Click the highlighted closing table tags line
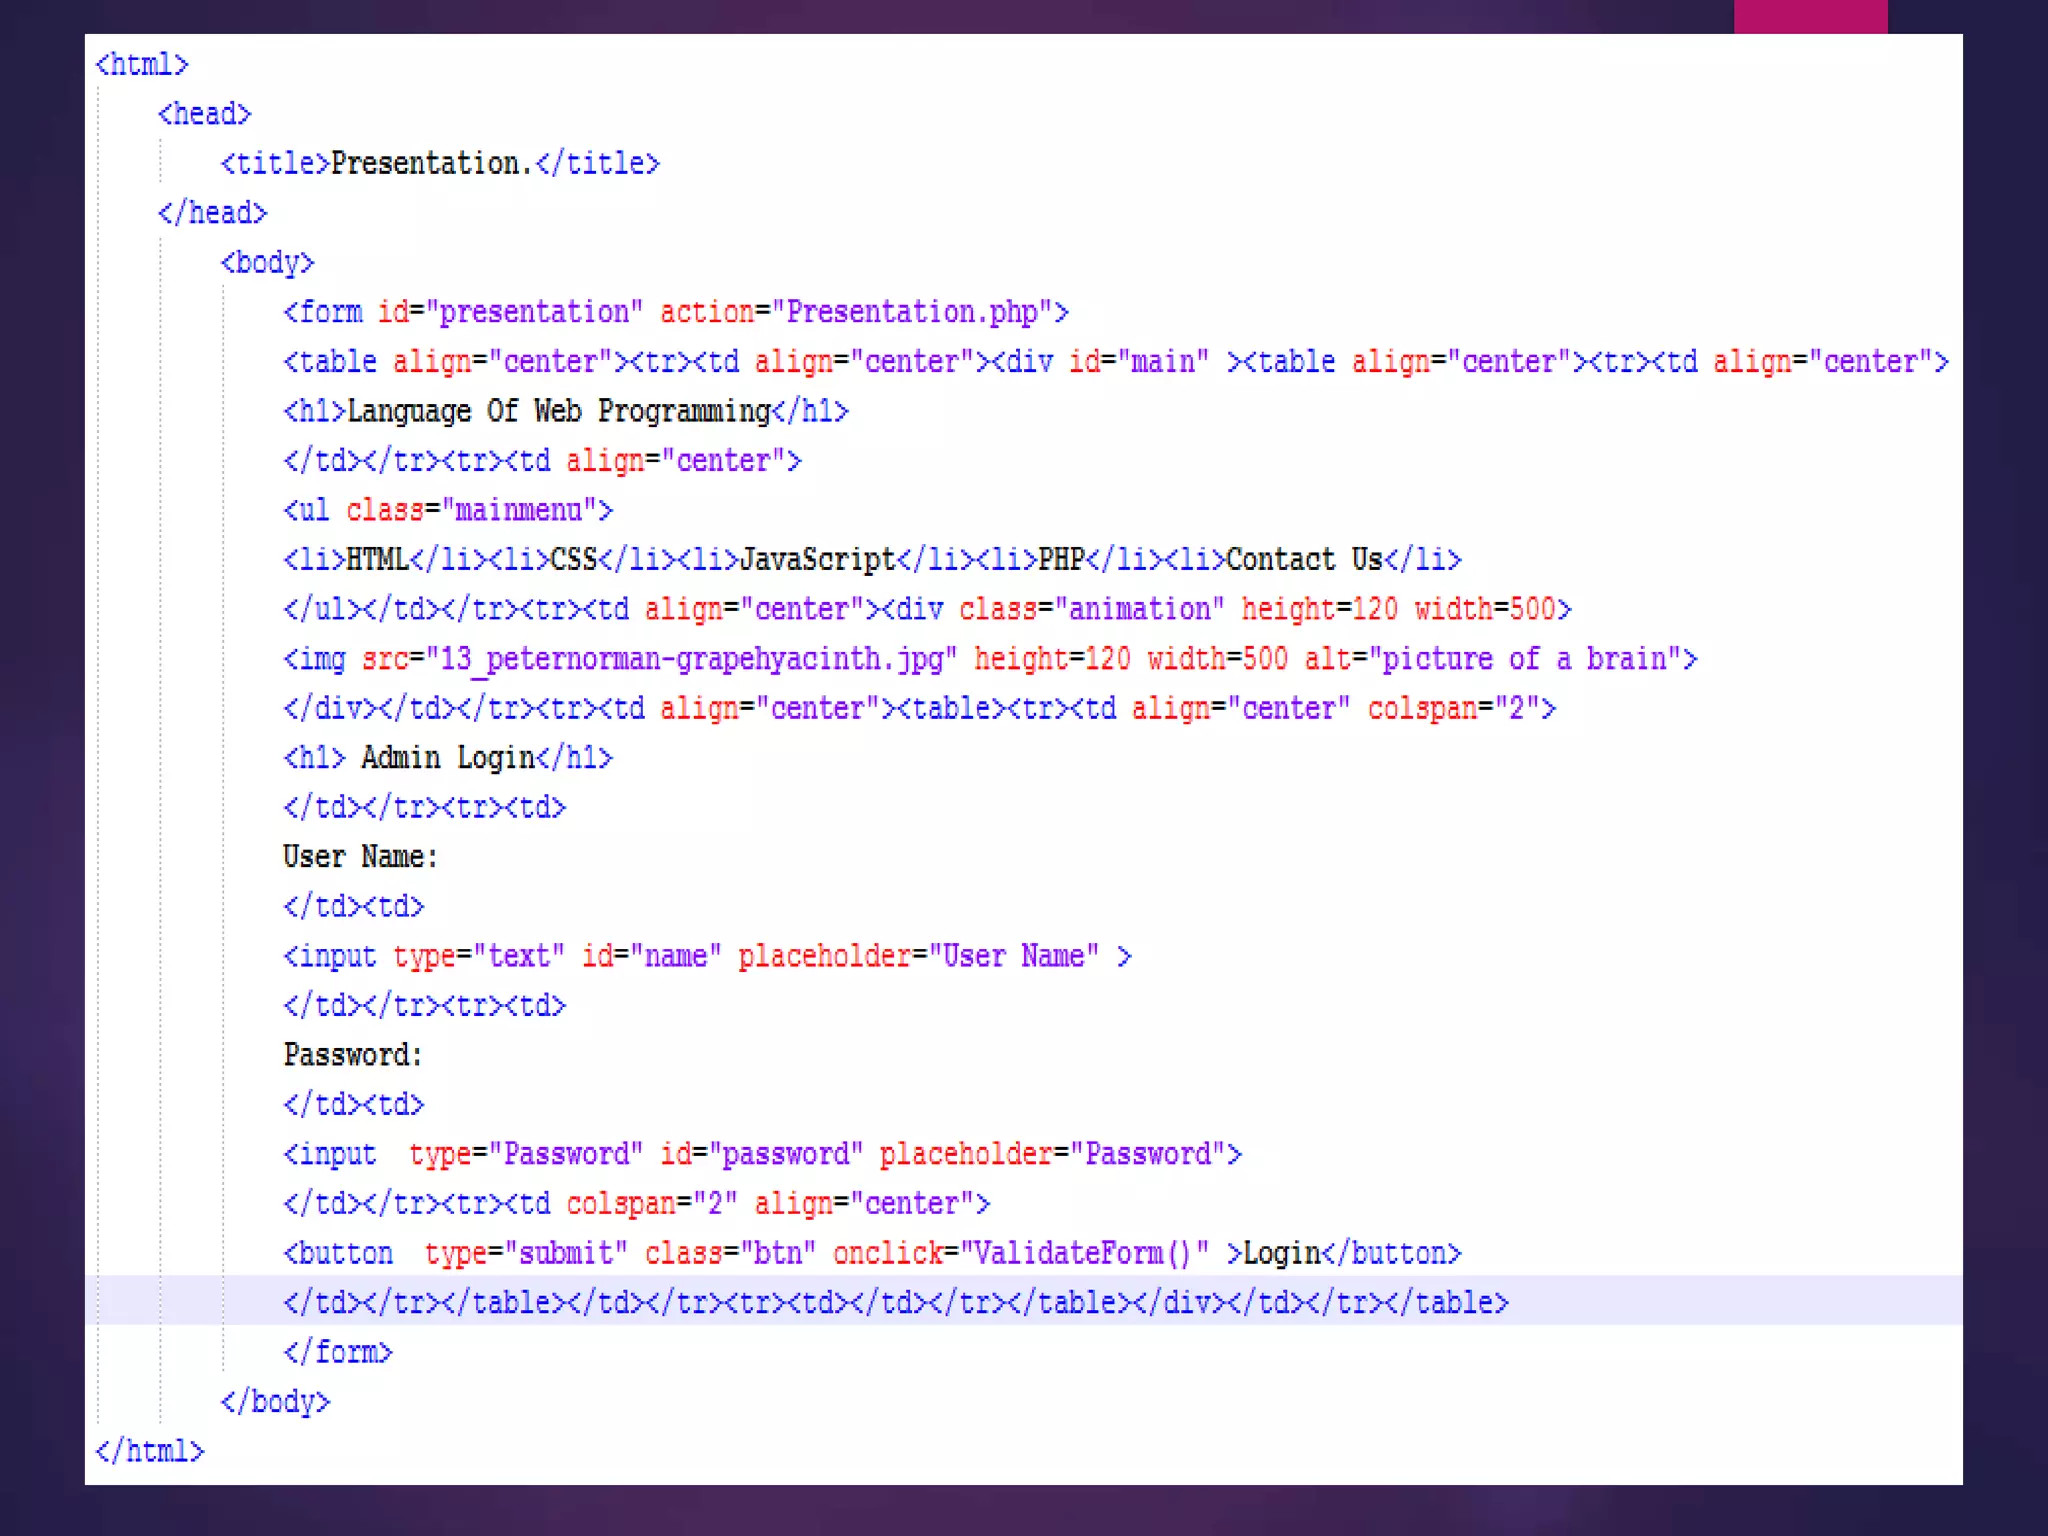Viewport: 2048px width, 1536px height. point(895,1303)
